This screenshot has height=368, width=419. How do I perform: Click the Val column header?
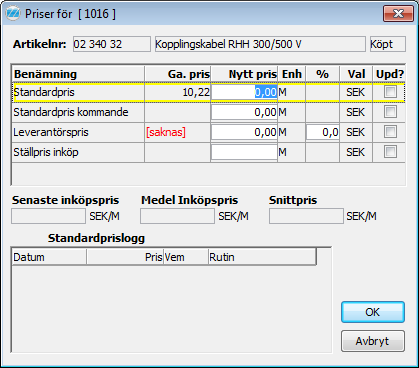click(356, 74)
